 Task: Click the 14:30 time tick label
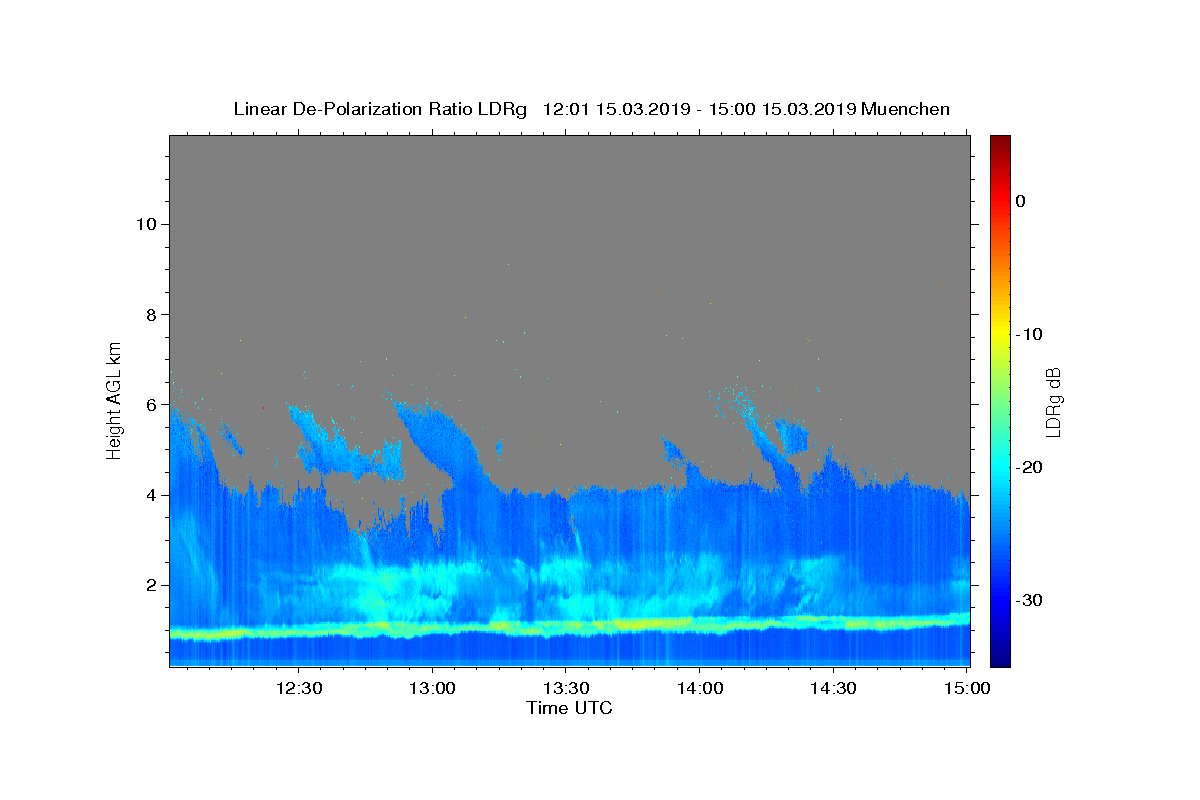tap(832, 688)
